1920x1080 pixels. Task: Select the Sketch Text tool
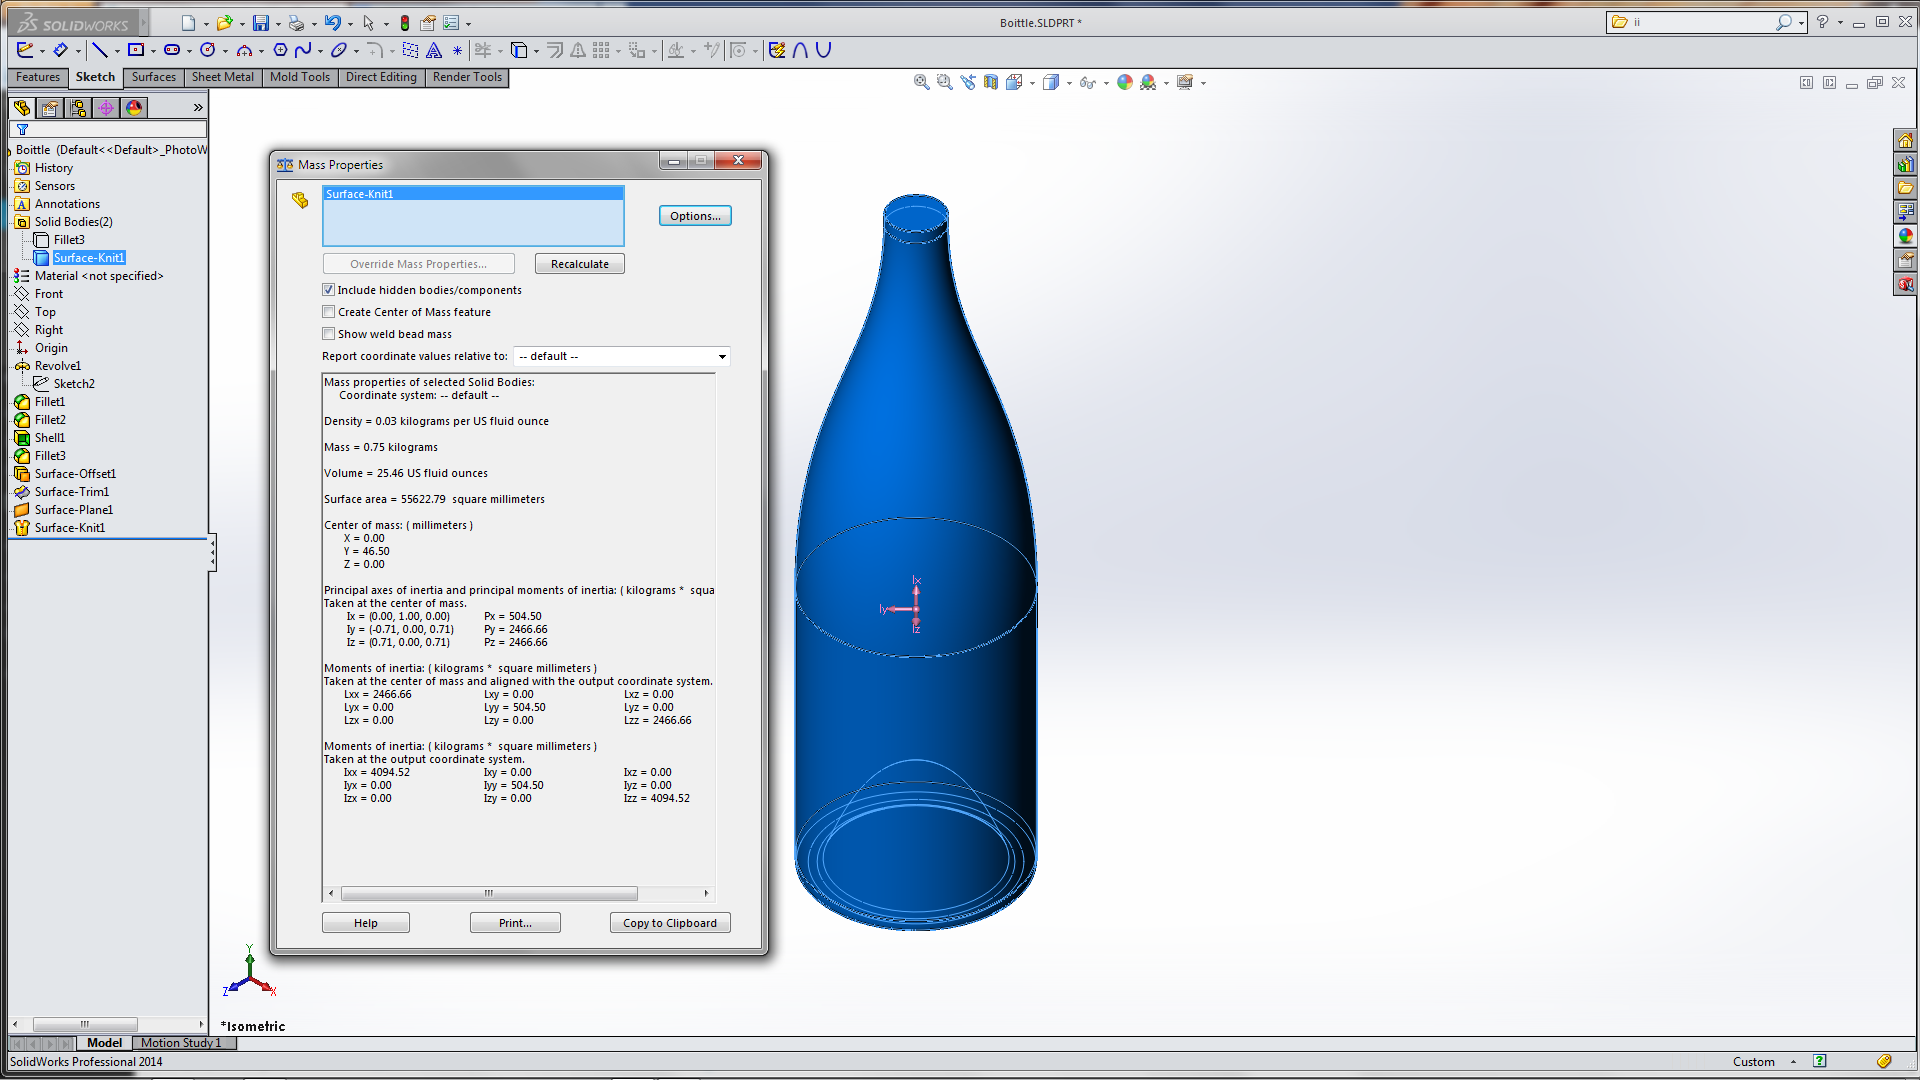[x=434, y=50]
